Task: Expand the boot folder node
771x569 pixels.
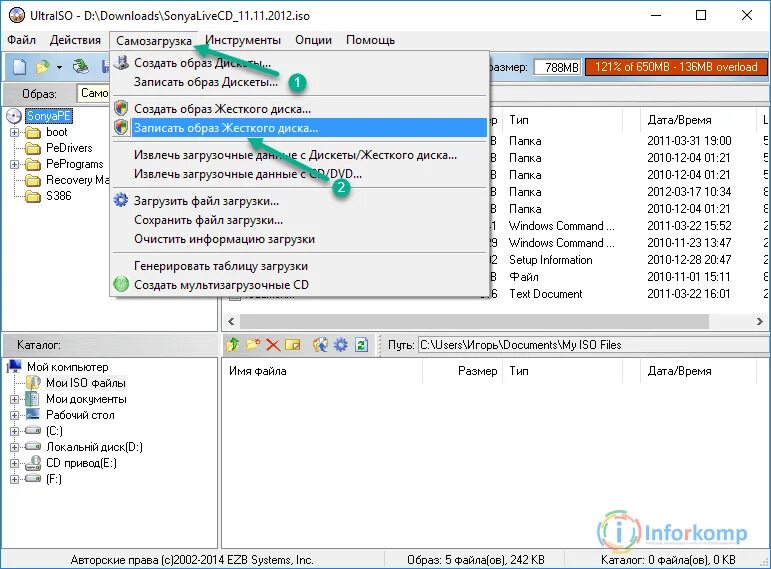Action: point(14,132)
